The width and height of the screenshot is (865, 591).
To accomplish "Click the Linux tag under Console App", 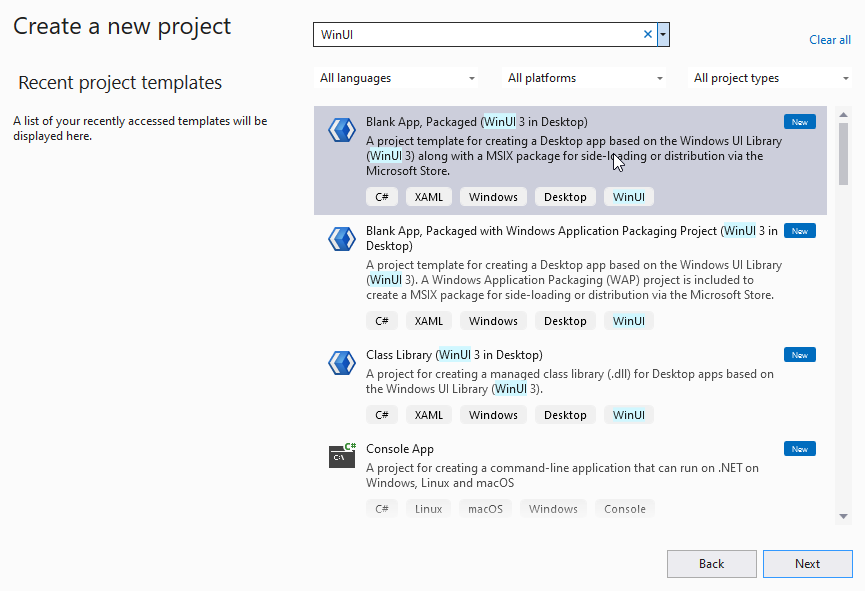I will click(428, 508).
